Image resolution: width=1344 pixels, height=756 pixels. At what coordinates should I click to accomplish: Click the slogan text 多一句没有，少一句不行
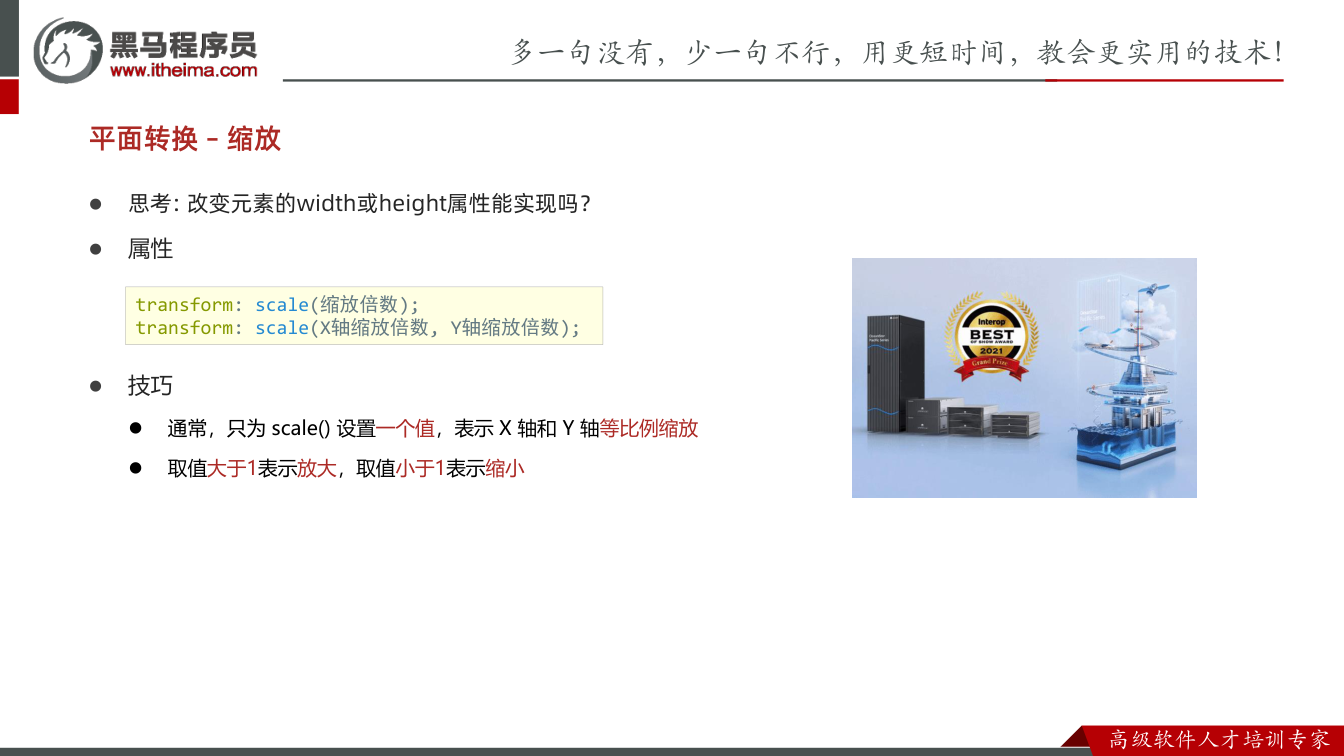point(671,52)
